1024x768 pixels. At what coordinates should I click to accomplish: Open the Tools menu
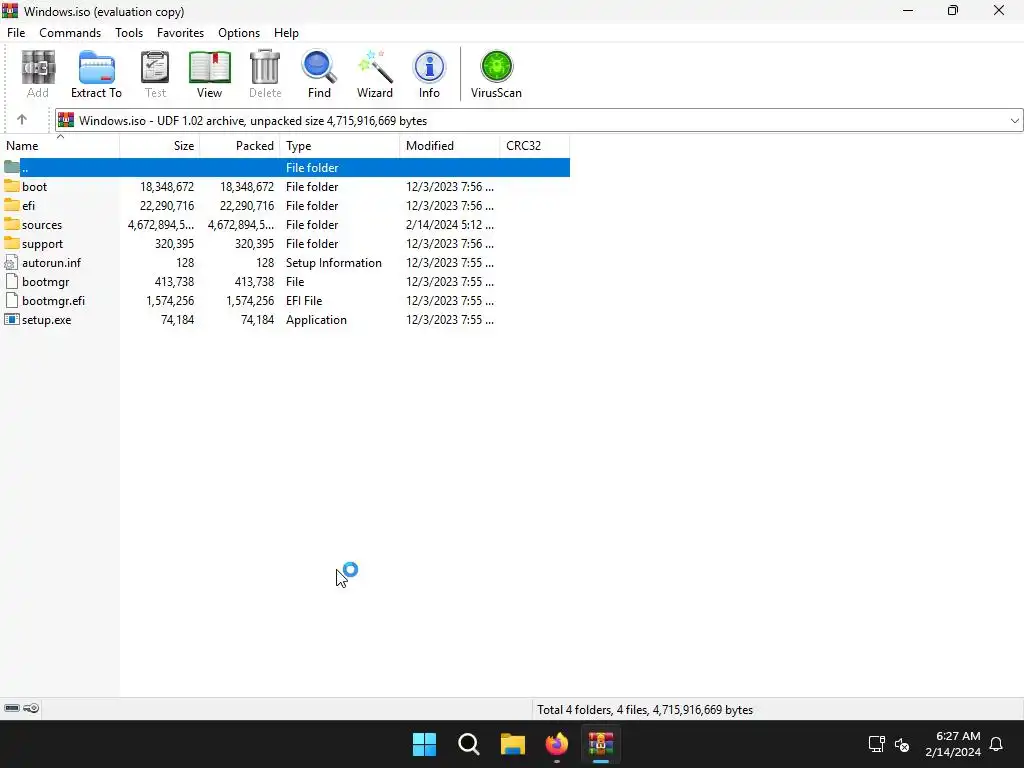129,33
